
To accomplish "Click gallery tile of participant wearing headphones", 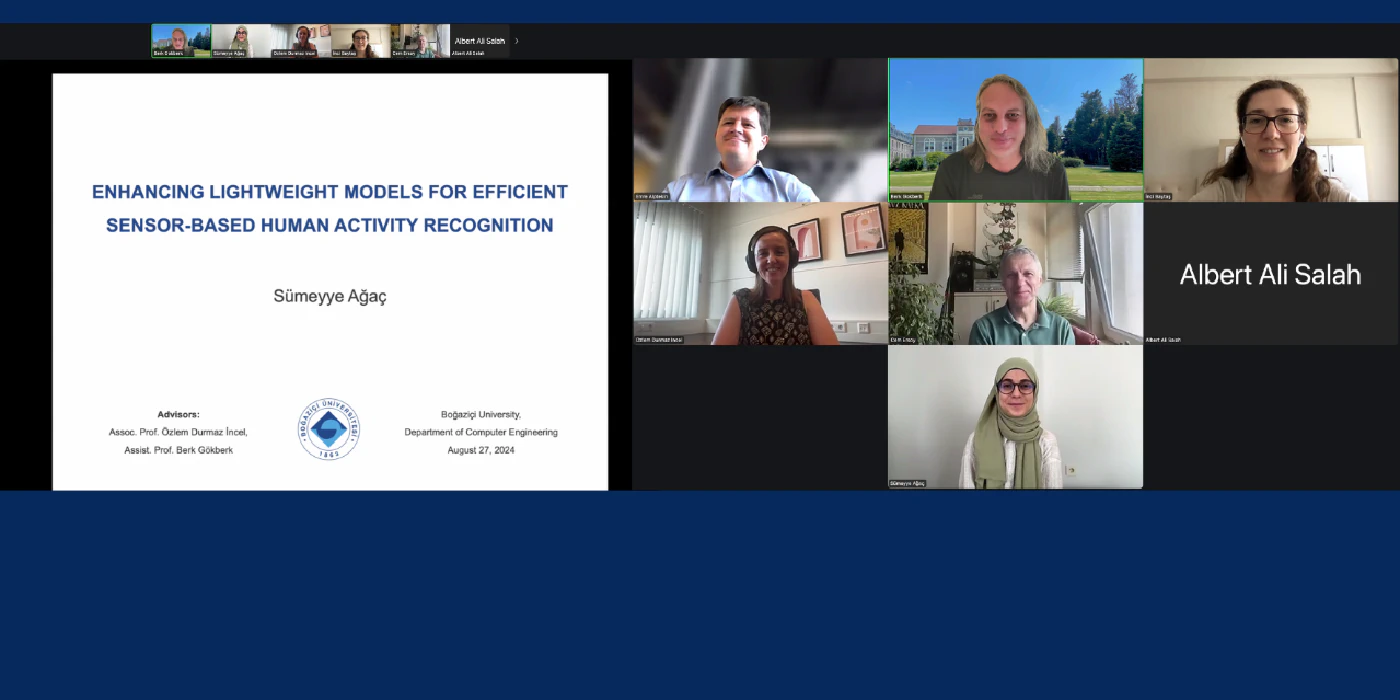I will click(760, 274).
